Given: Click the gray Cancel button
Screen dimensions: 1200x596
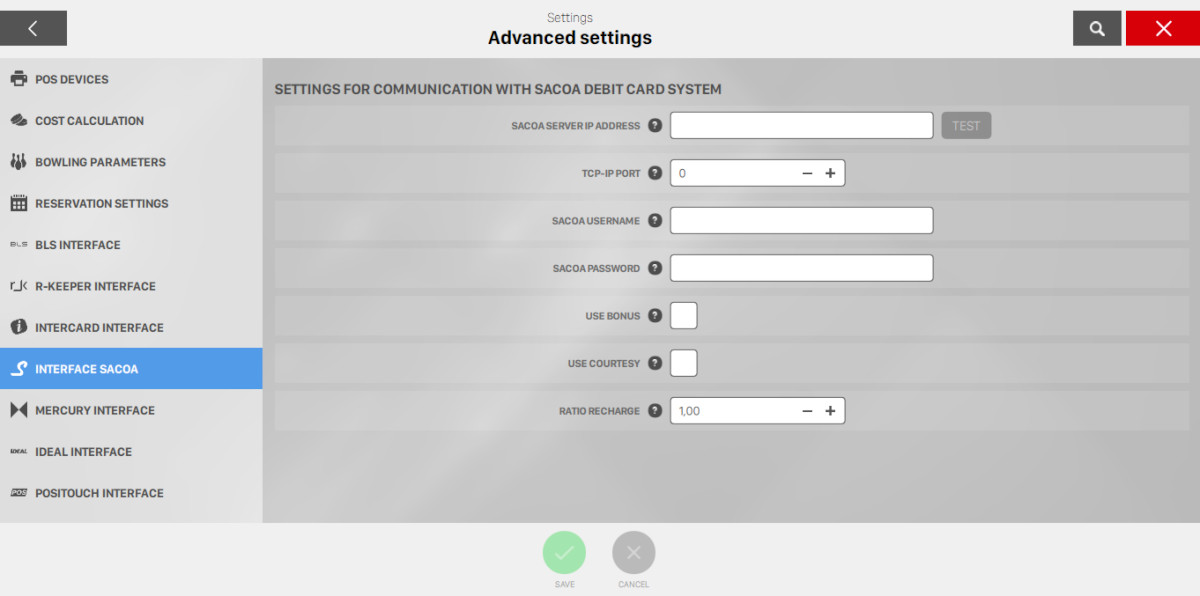Looking at the screenshot, I should (633, 552).
